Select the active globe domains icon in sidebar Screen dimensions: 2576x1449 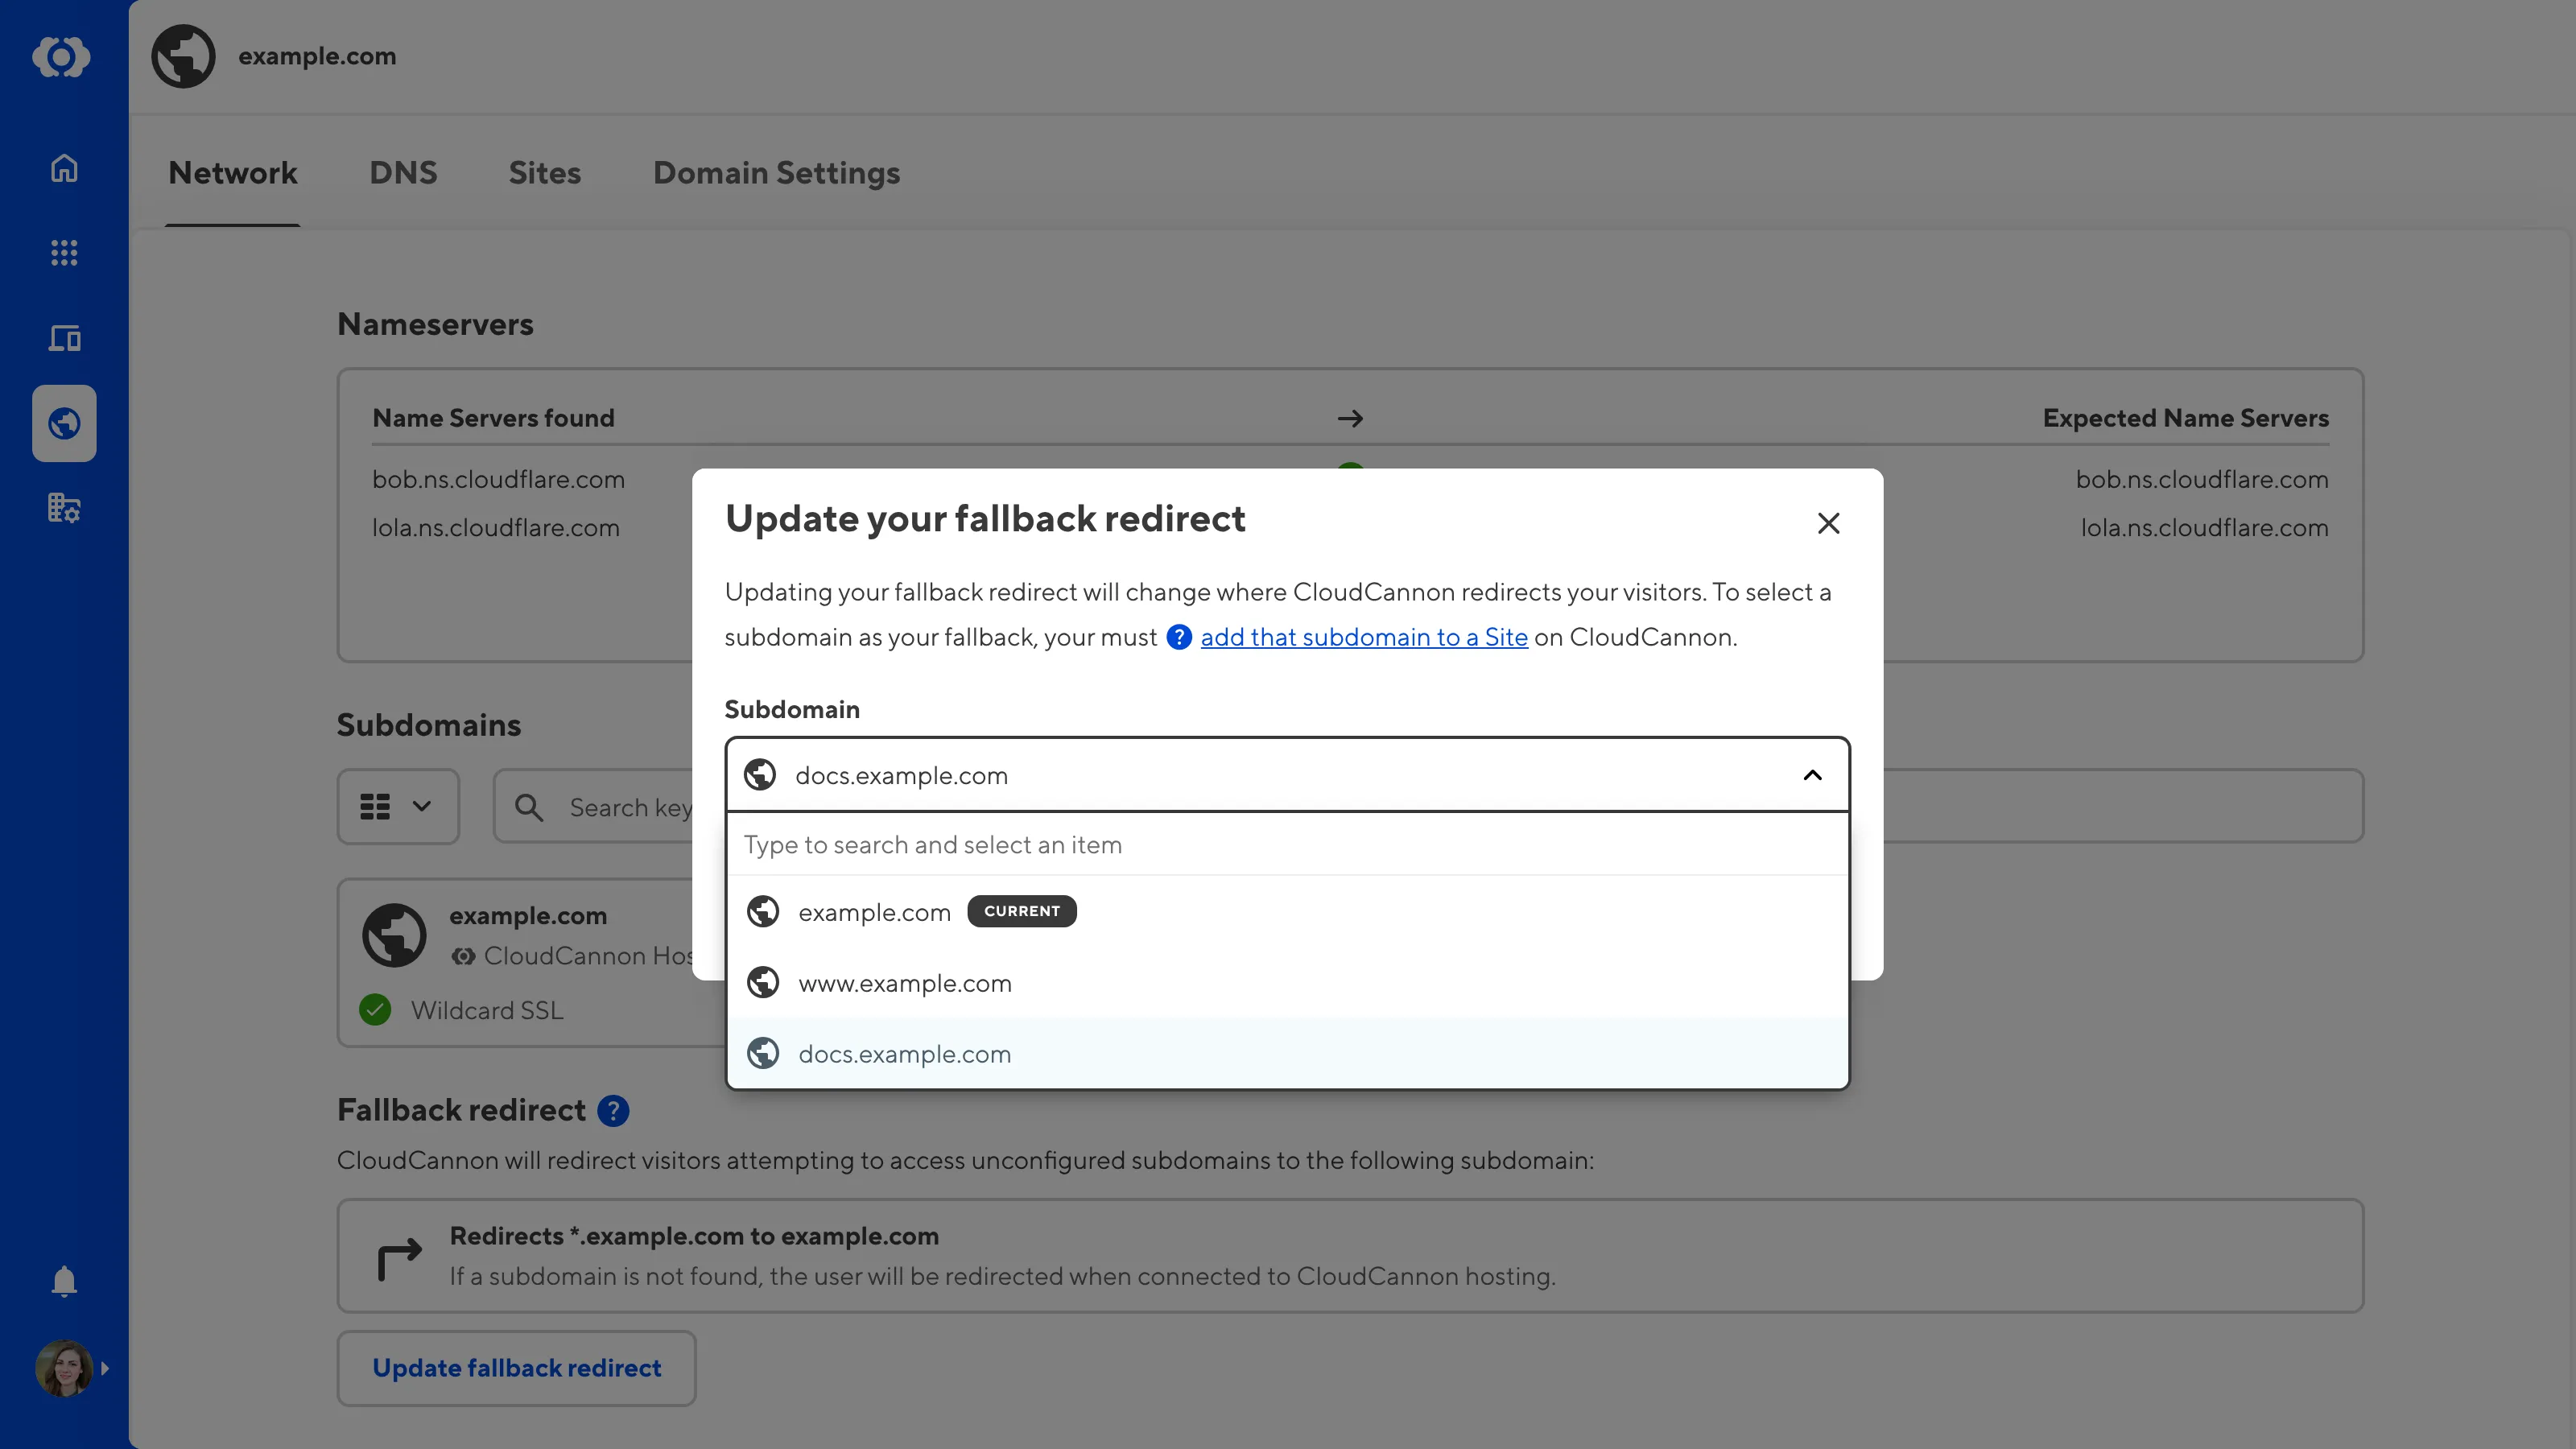[x=63, y=423]
